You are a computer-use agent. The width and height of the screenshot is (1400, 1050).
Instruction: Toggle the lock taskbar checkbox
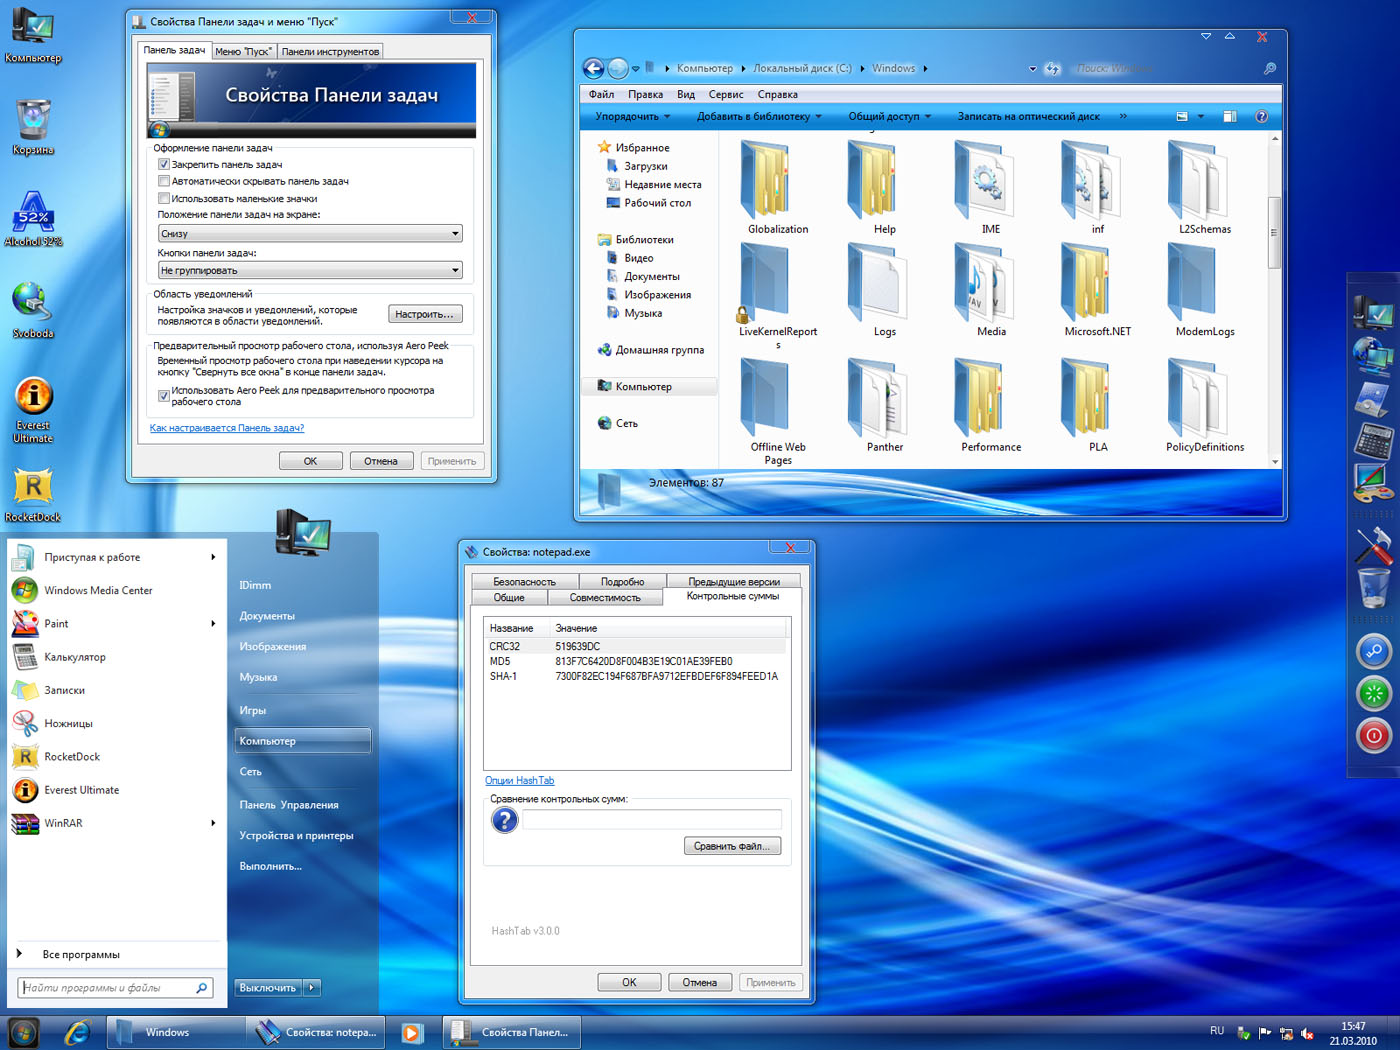[x=164, y=164]
